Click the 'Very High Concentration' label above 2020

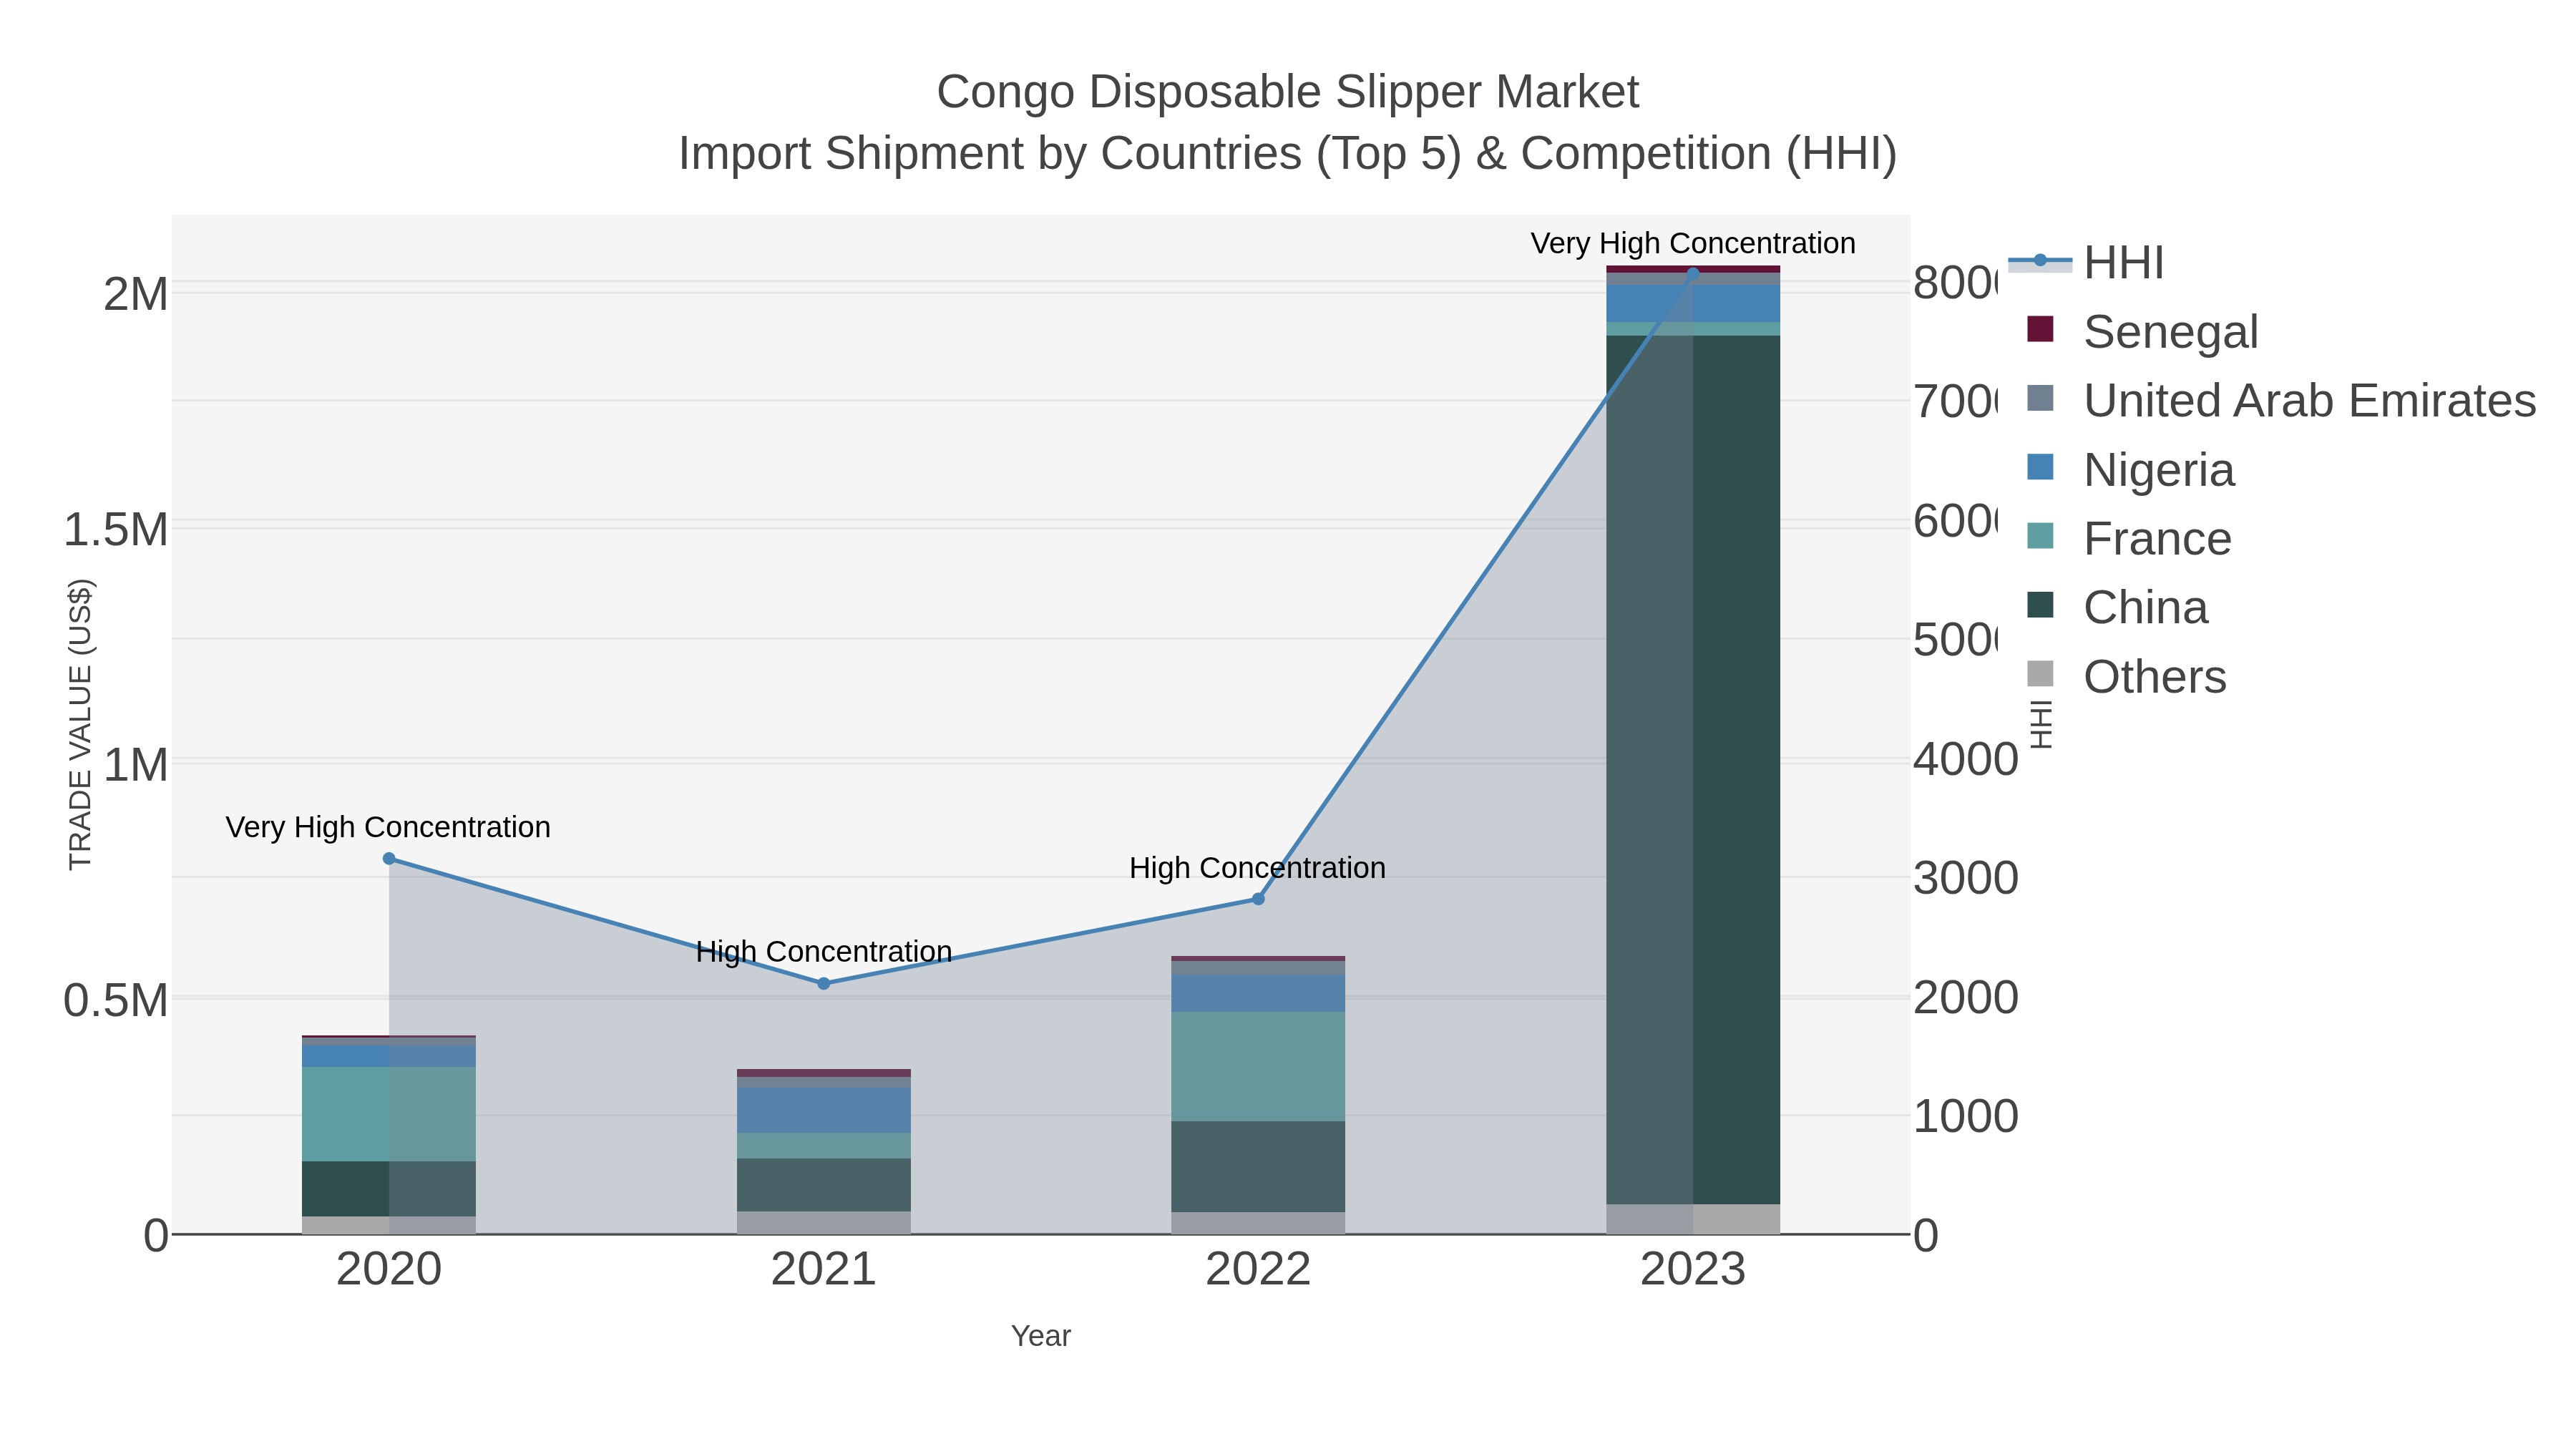click(x=388, y=827)
